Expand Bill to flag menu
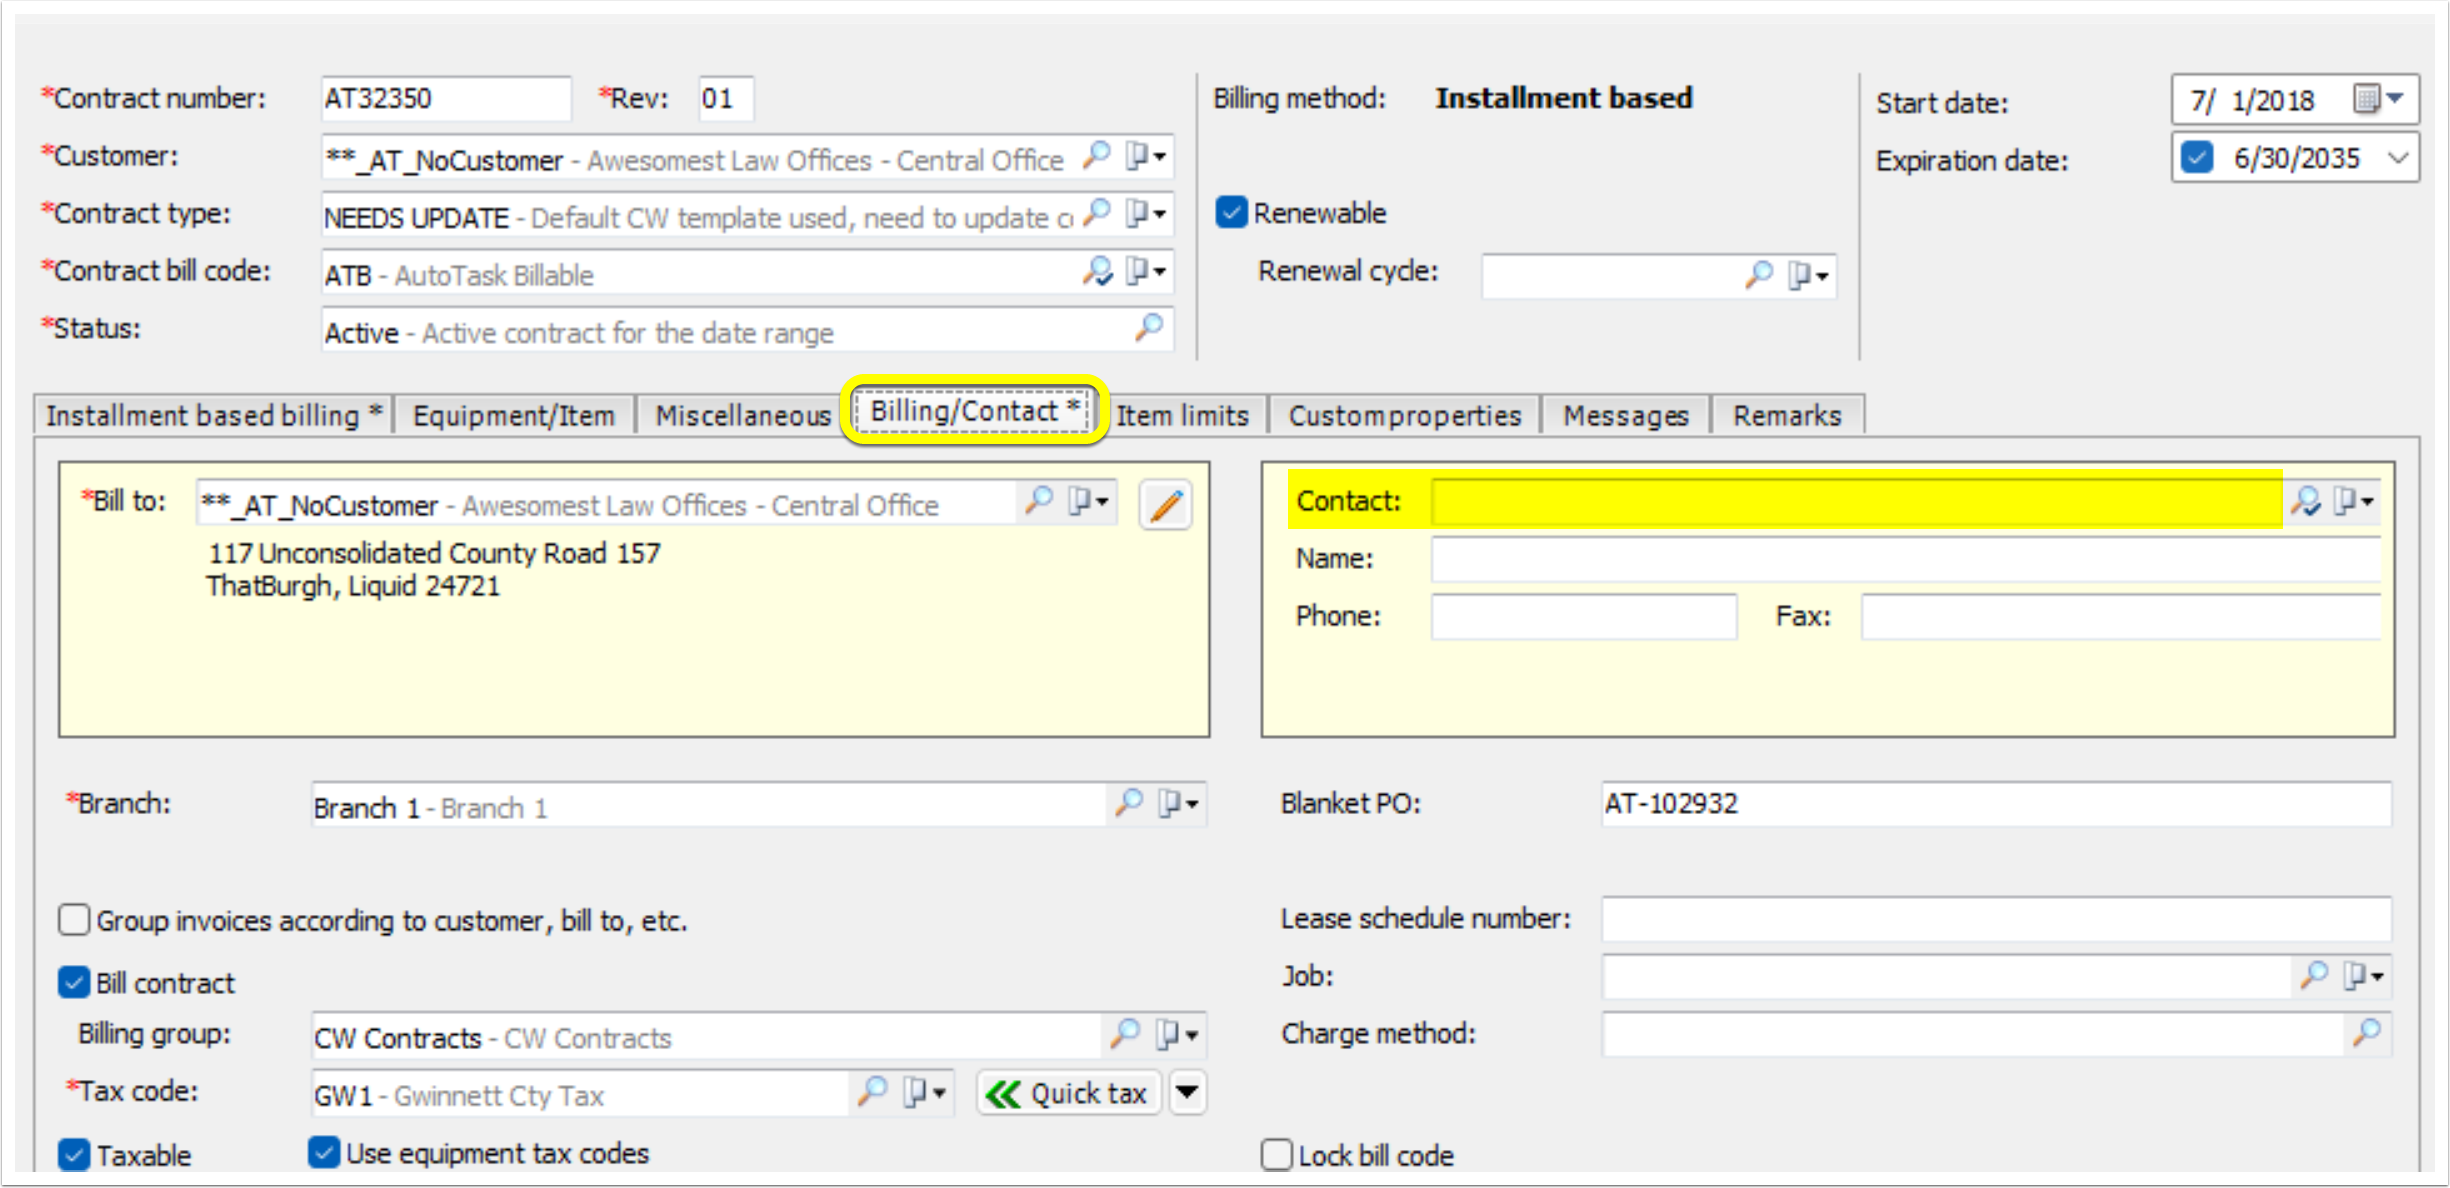 1088,500
